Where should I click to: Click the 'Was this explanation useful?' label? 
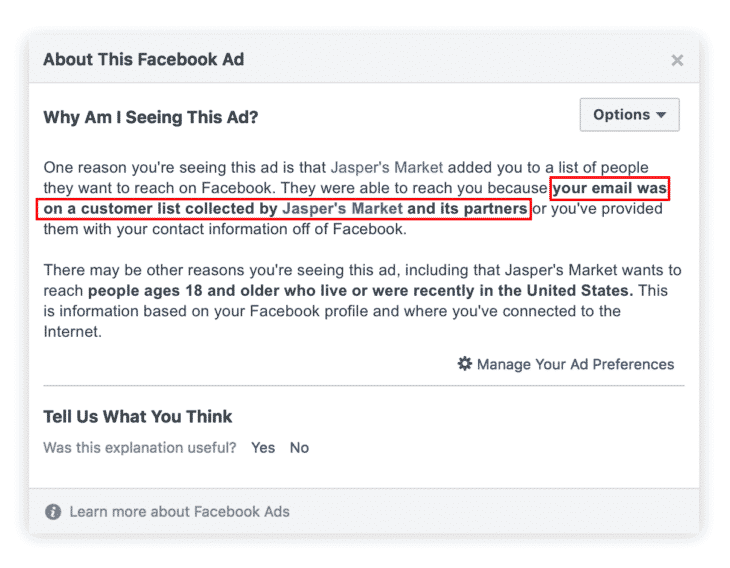pyautogui.click(x=139, y=448)
